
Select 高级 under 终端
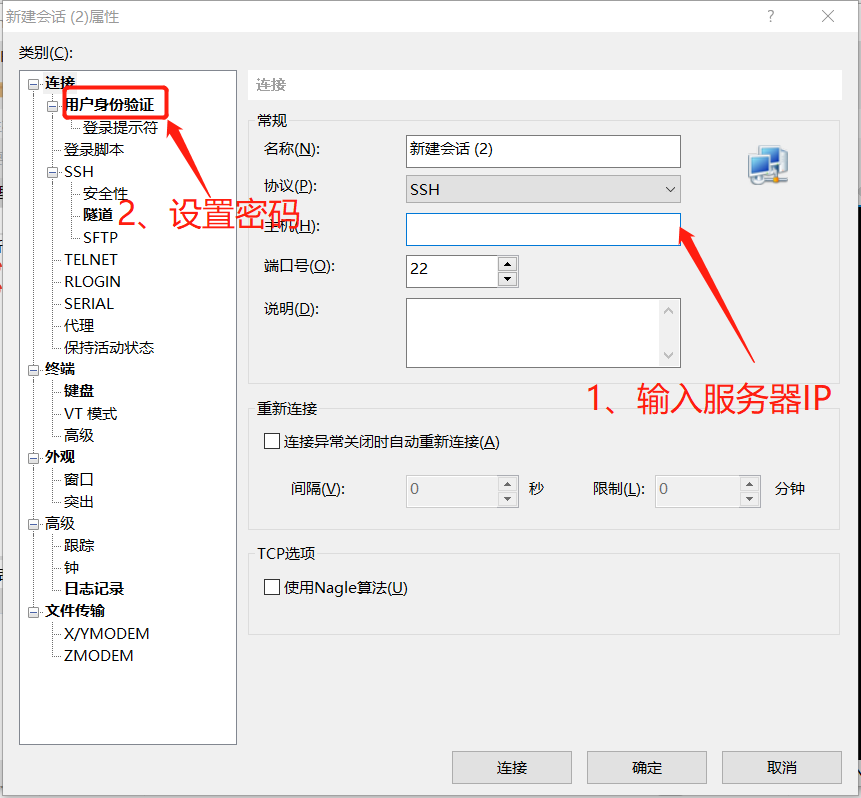[79, 435]
